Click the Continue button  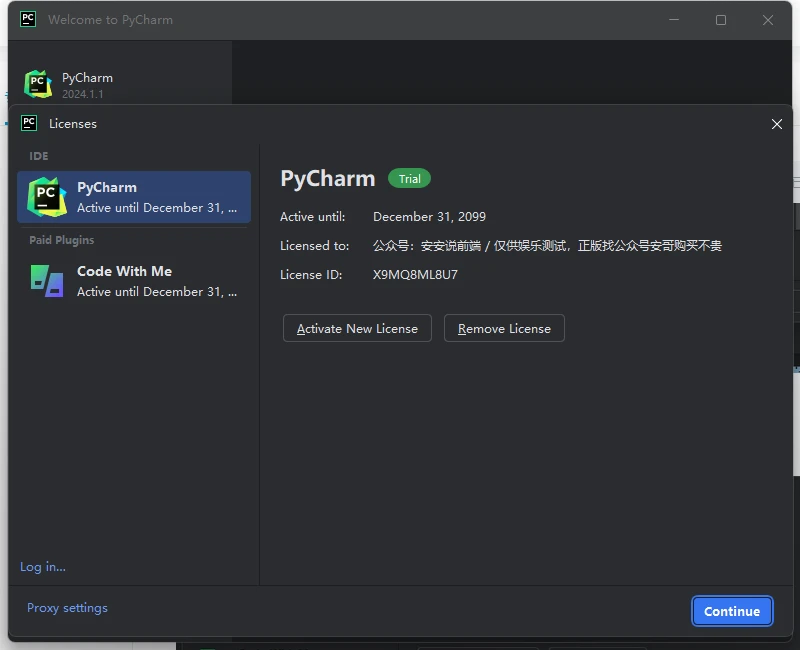point(732,611)
